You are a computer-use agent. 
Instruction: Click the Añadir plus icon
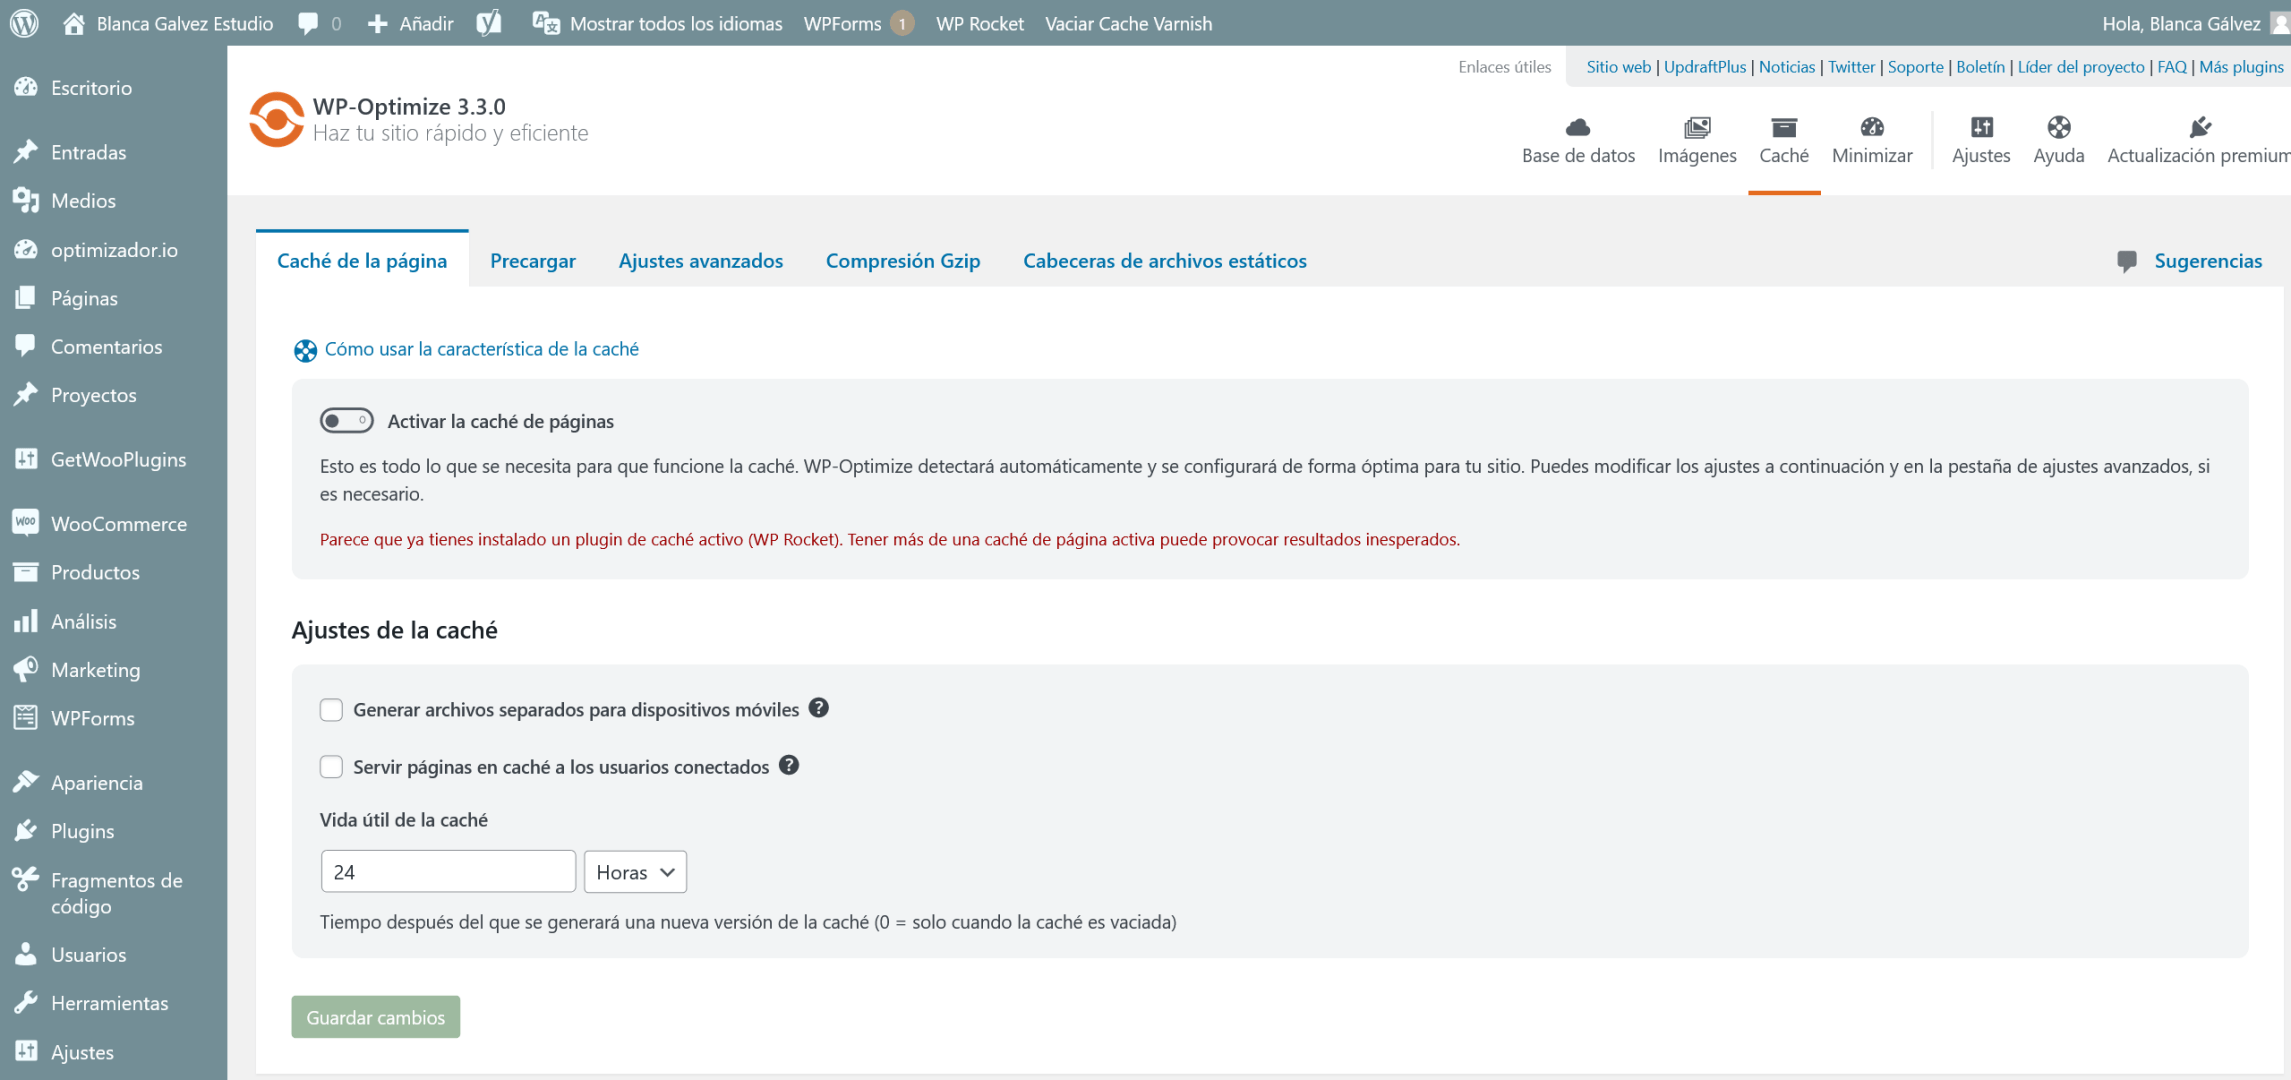tap(377, 24)
